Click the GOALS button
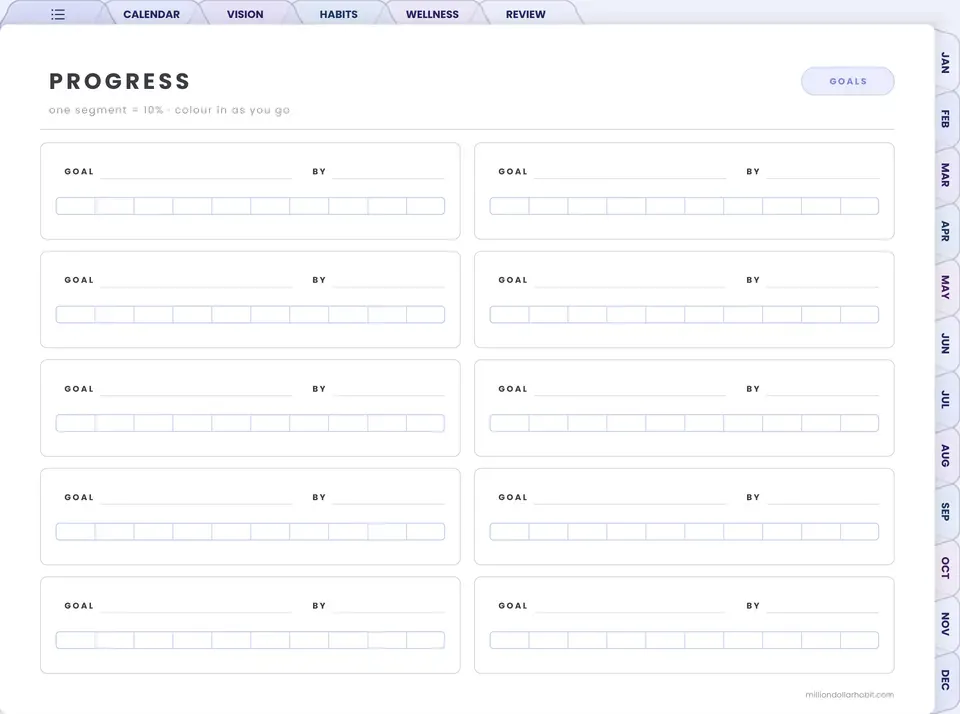Viewport: 960px width, 714px height. [847, 81]
